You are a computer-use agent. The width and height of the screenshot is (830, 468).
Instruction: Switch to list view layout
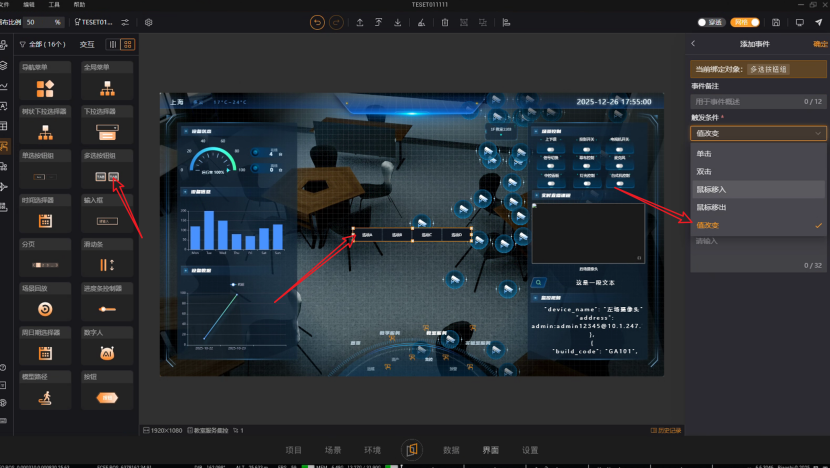click(113, 44)
